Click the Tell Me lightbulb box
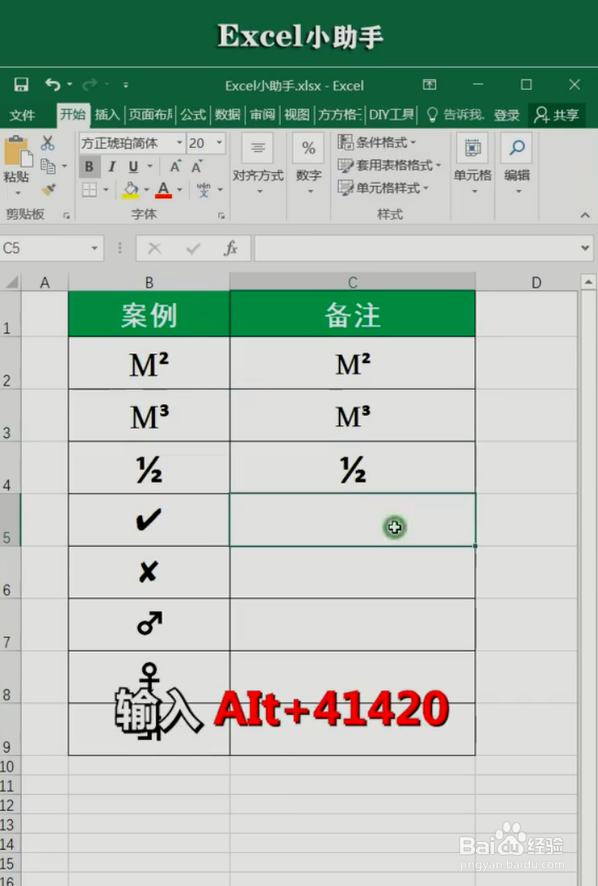Image resolution: width=598 pixels, height=886 pixels. [456, 115]
